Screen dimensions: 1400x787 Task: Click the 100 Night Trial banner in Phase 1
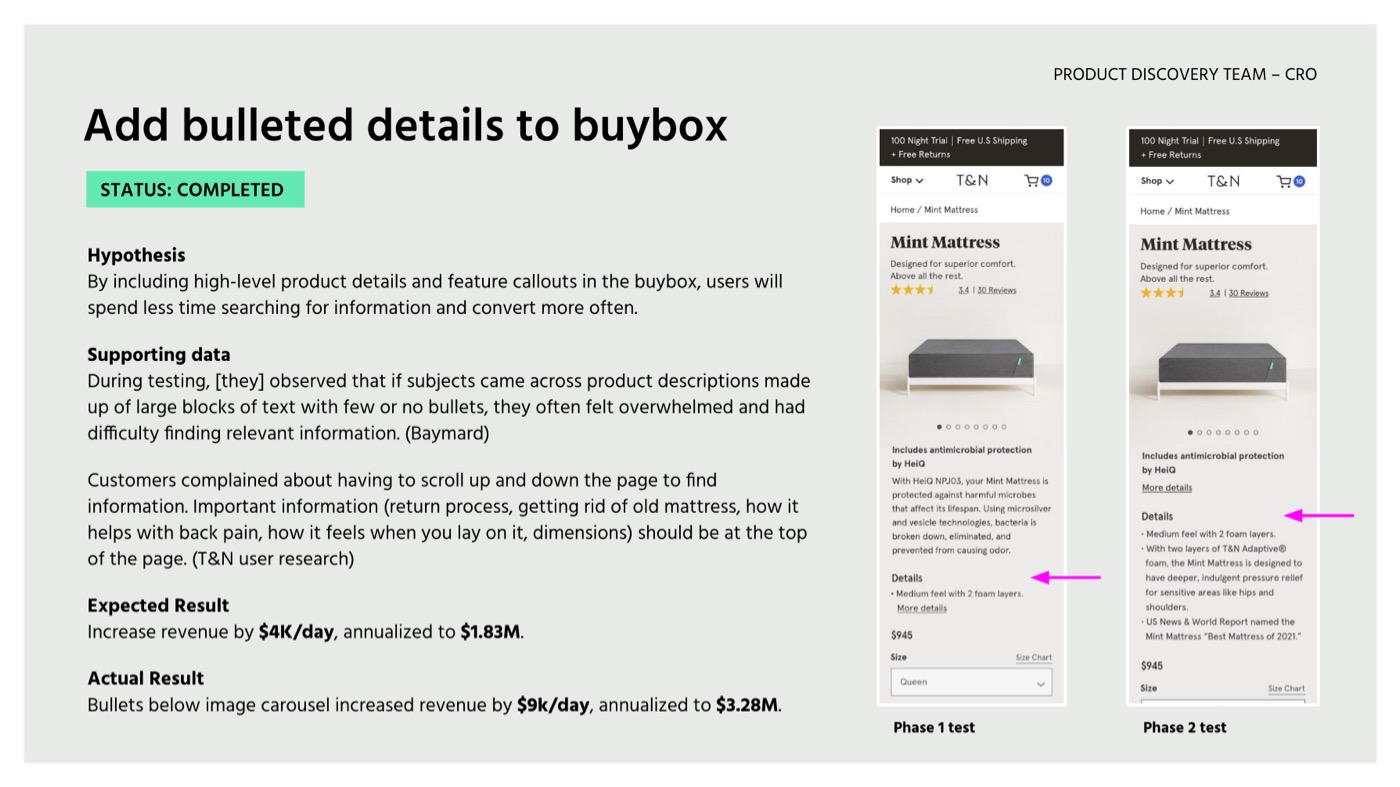pos(971,147)
